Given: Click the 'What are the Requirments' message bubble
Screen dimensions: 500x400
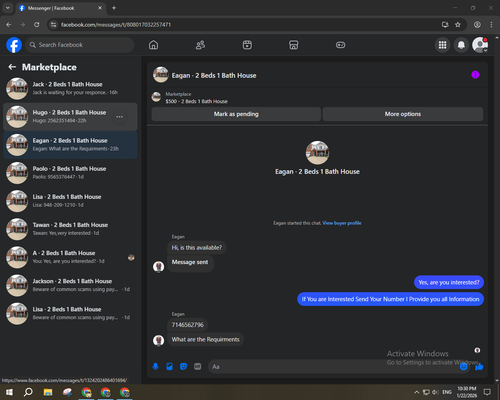Looking at the screenshot, I should 205,339.
